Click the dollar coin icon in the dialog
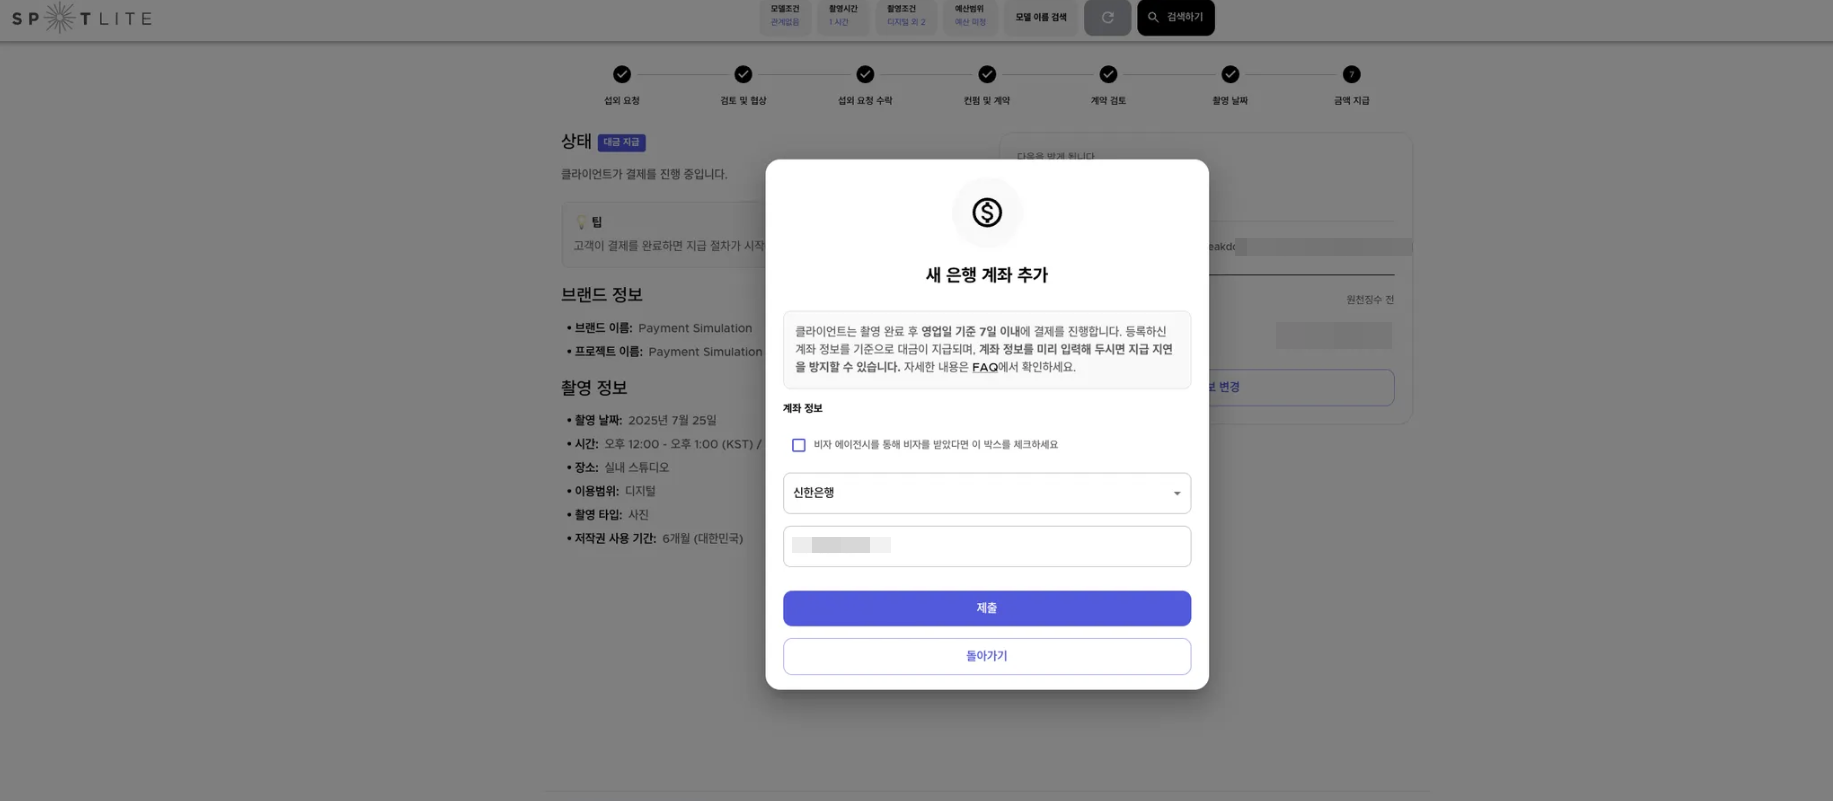 (x=987, y=212)
